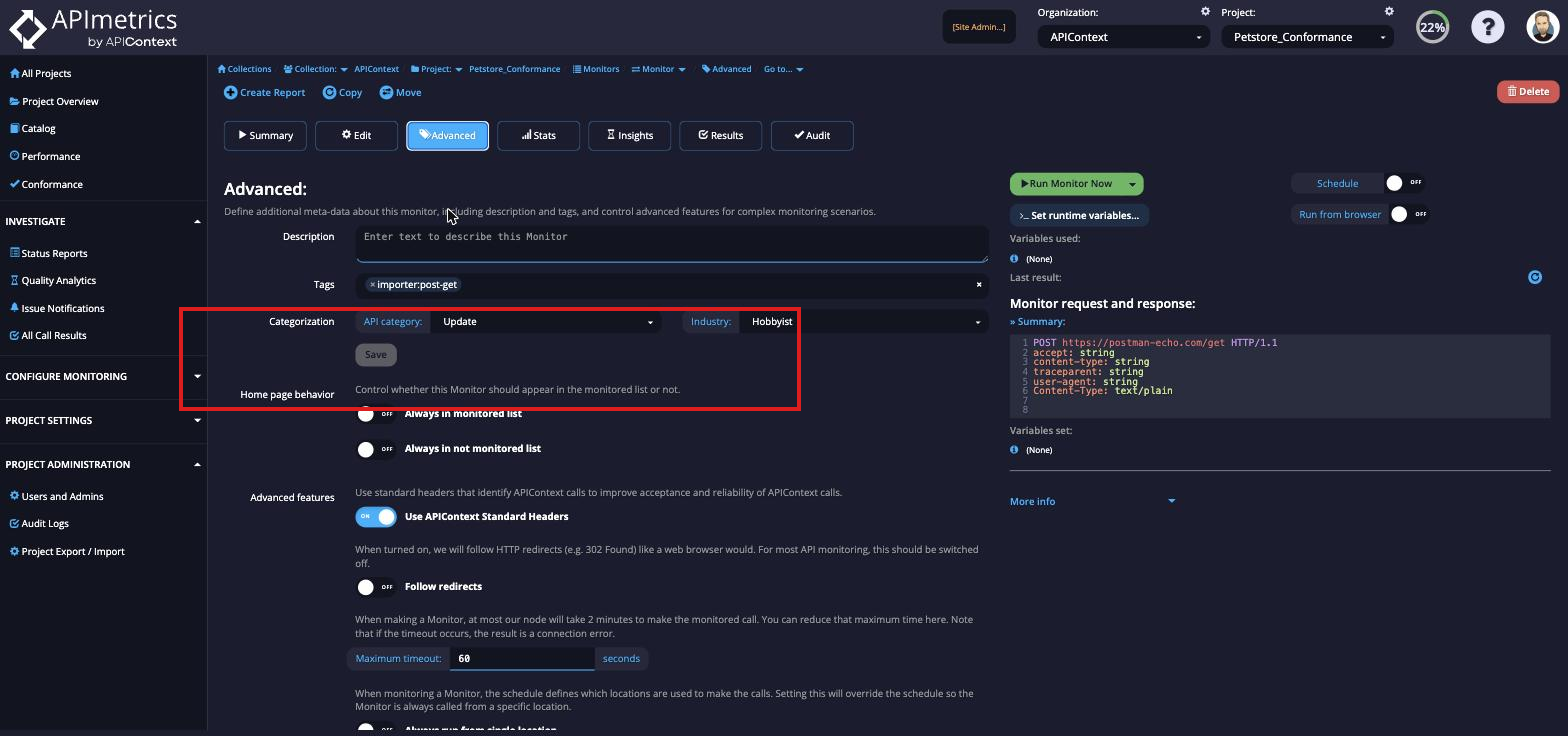
Task: Click Set runtime variables button
Action: click(x=1079, y=215)
